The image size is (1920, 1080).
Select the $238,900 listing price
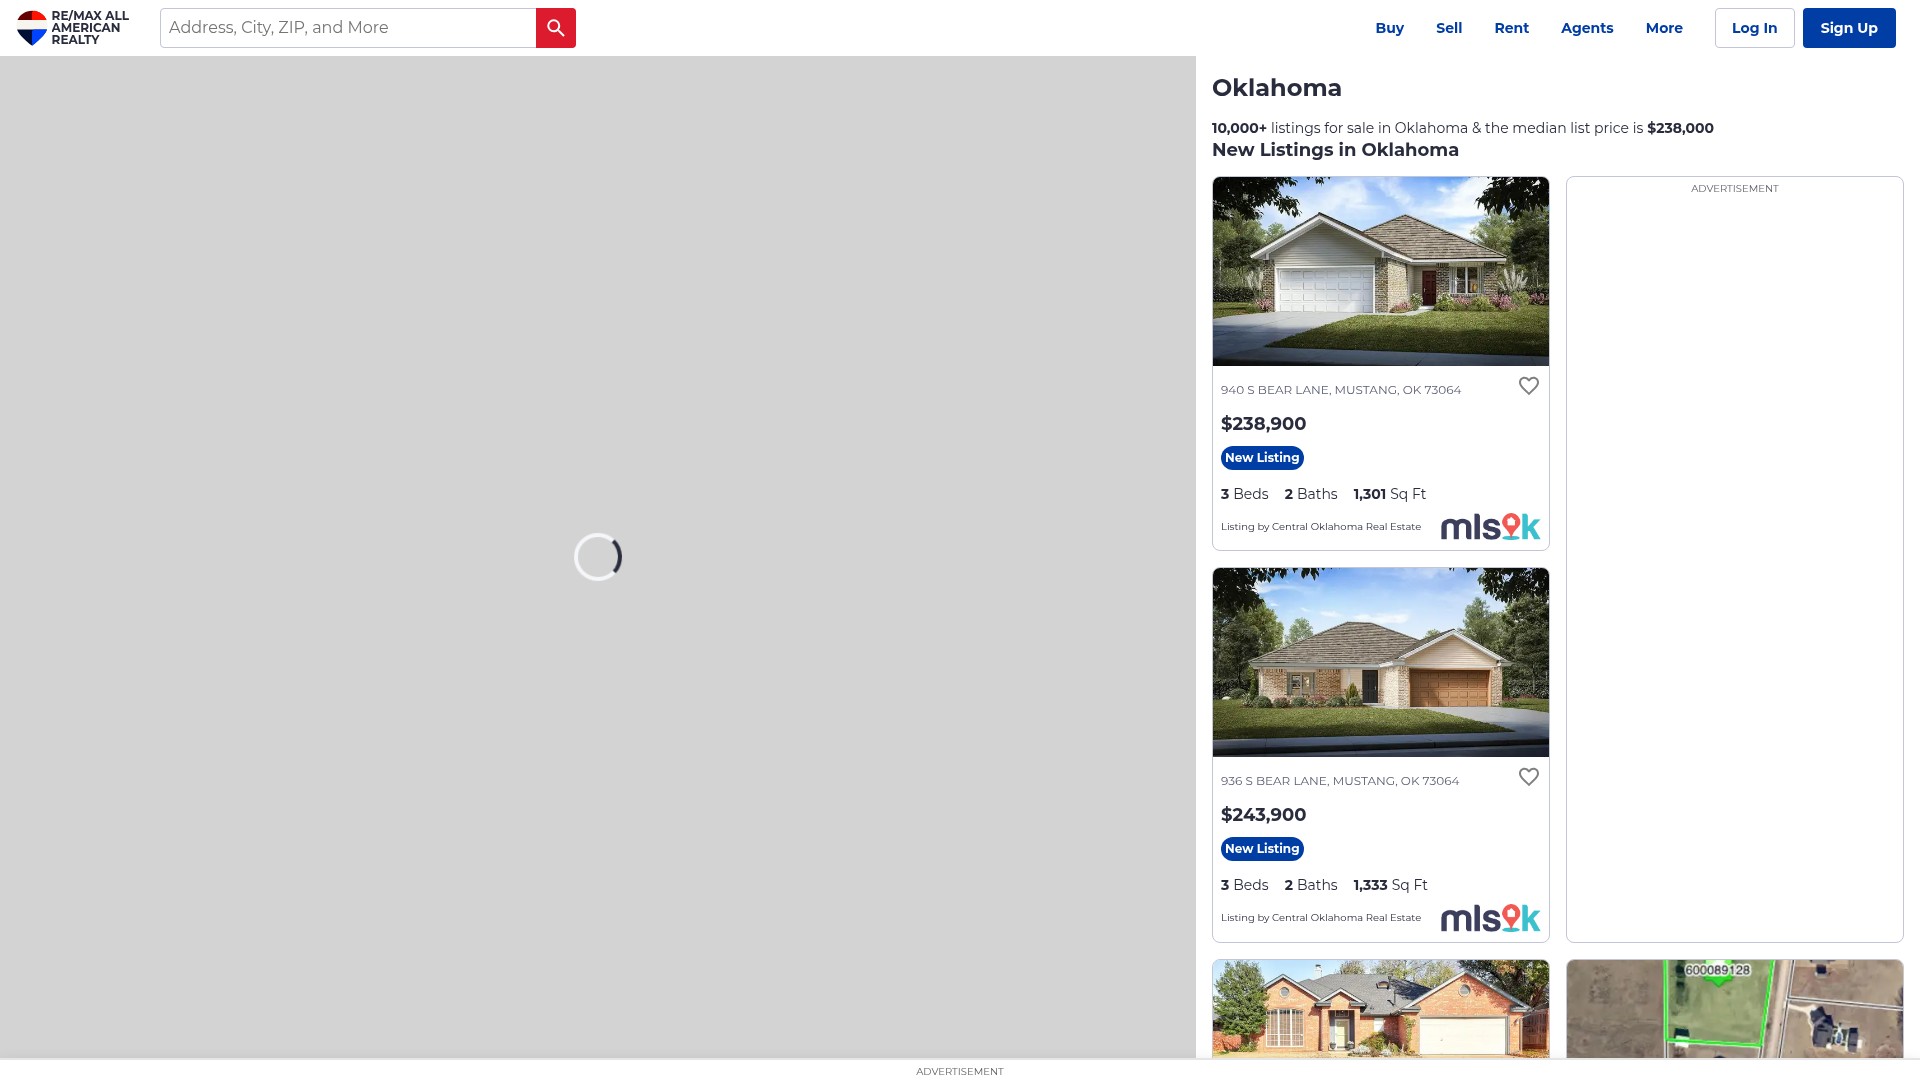point(1263,424)
